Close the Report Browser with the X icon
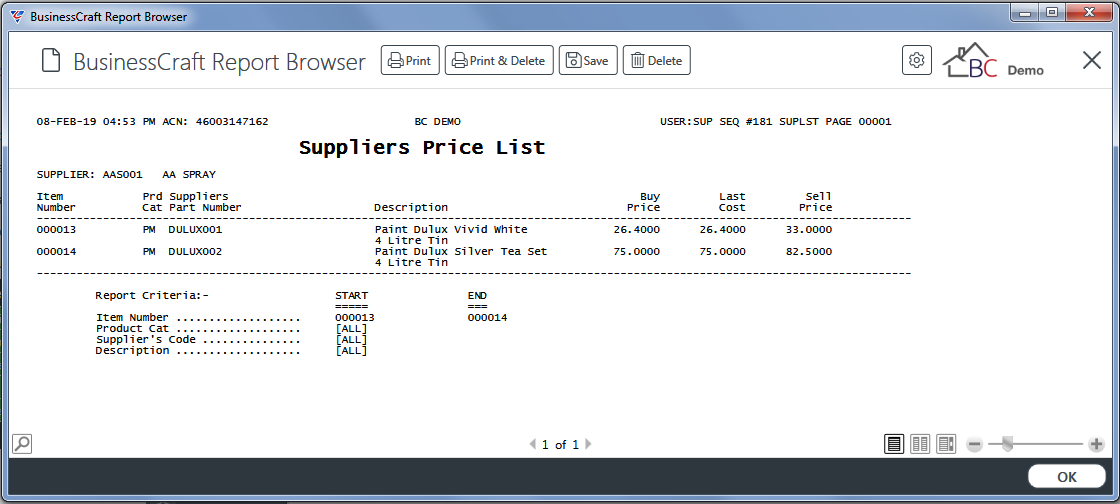 (x=1091, y=61)
